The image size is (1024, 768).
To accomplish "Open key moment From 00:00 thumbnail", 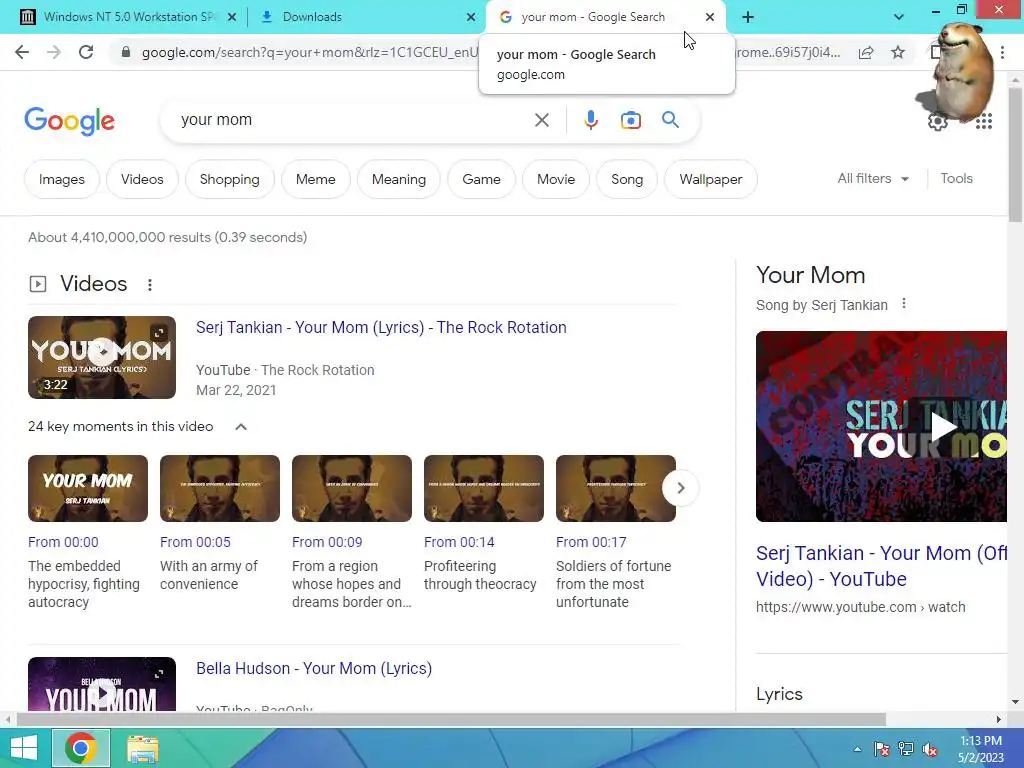I will pyautogui.click(x=88, y=488).
